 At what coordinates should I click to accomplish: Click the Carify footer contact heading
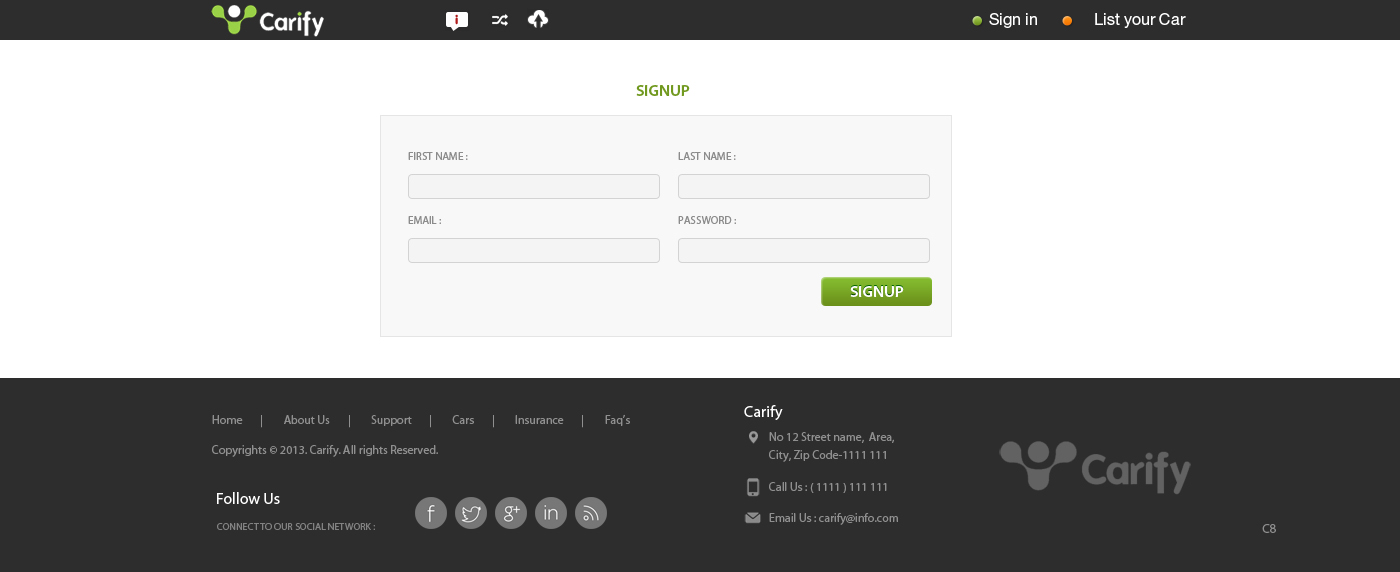pos(763,412)
